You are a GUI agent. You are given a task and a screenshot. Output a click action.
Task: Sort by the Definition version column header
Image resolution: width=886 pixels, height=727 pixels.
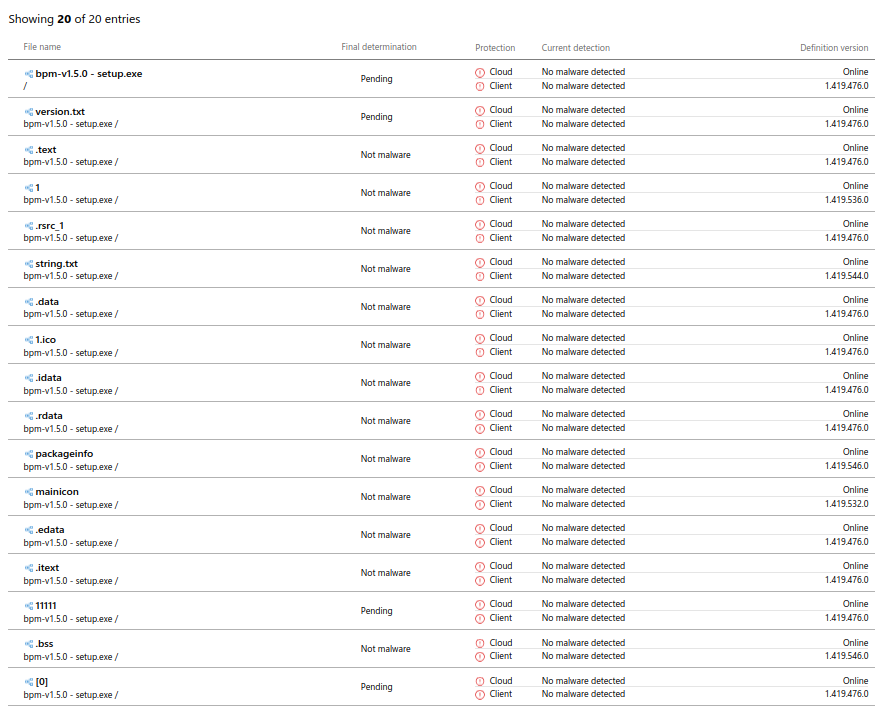(x=834, y=48)
